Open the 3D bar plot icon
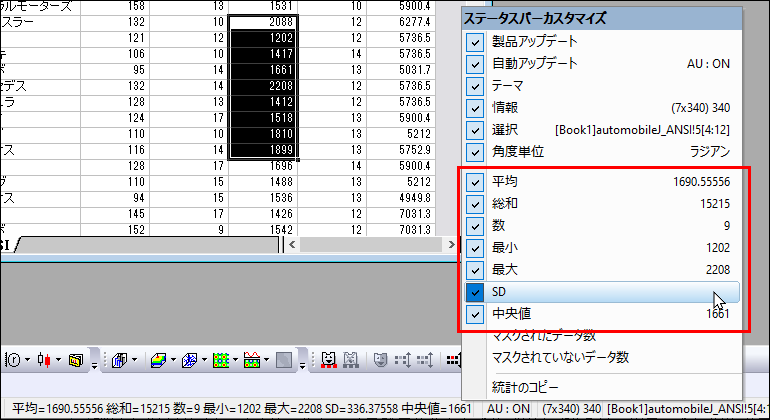The image size is (770, 420). tap(118, 360)
